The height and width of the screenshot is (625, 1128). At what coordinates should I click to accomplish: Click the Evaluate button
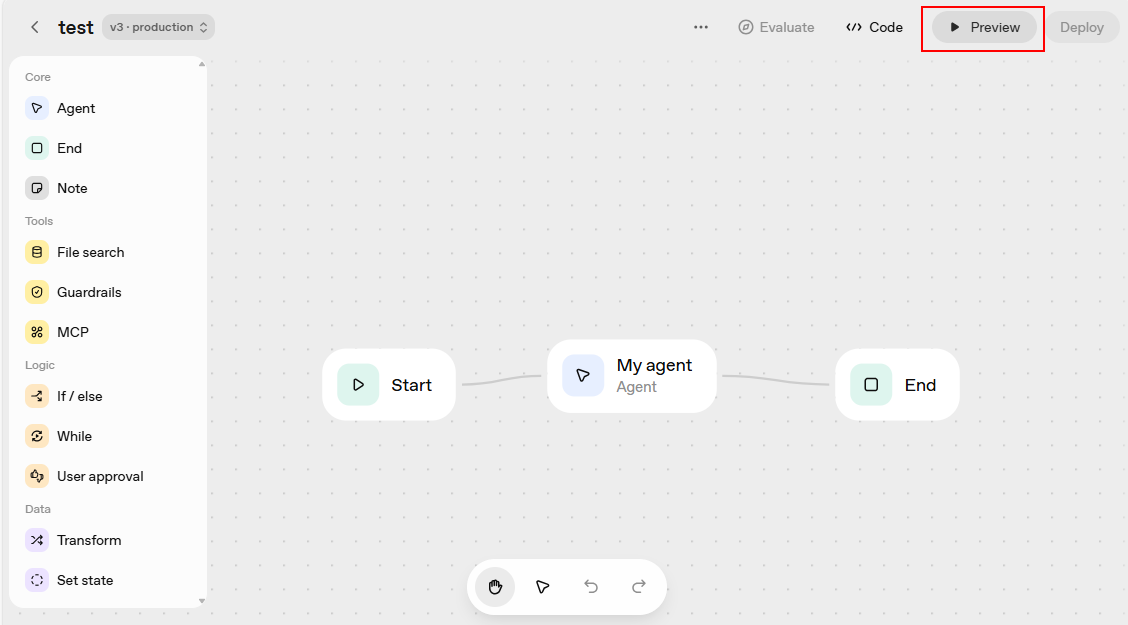coord(776,27)
